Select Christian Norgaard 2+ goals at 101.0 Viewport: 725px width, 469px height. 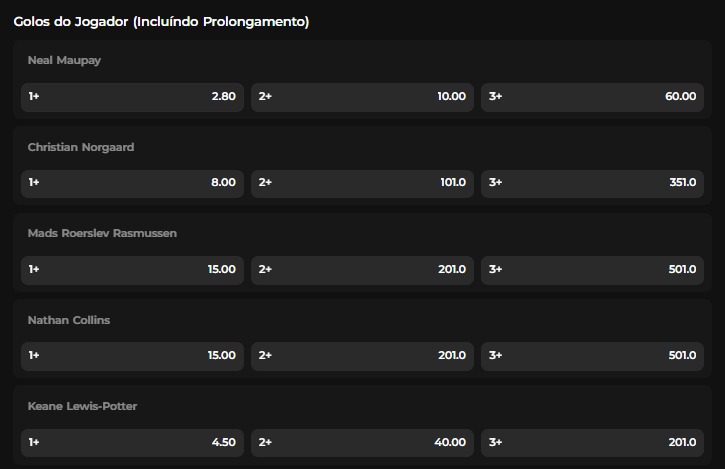pos(362,183)
